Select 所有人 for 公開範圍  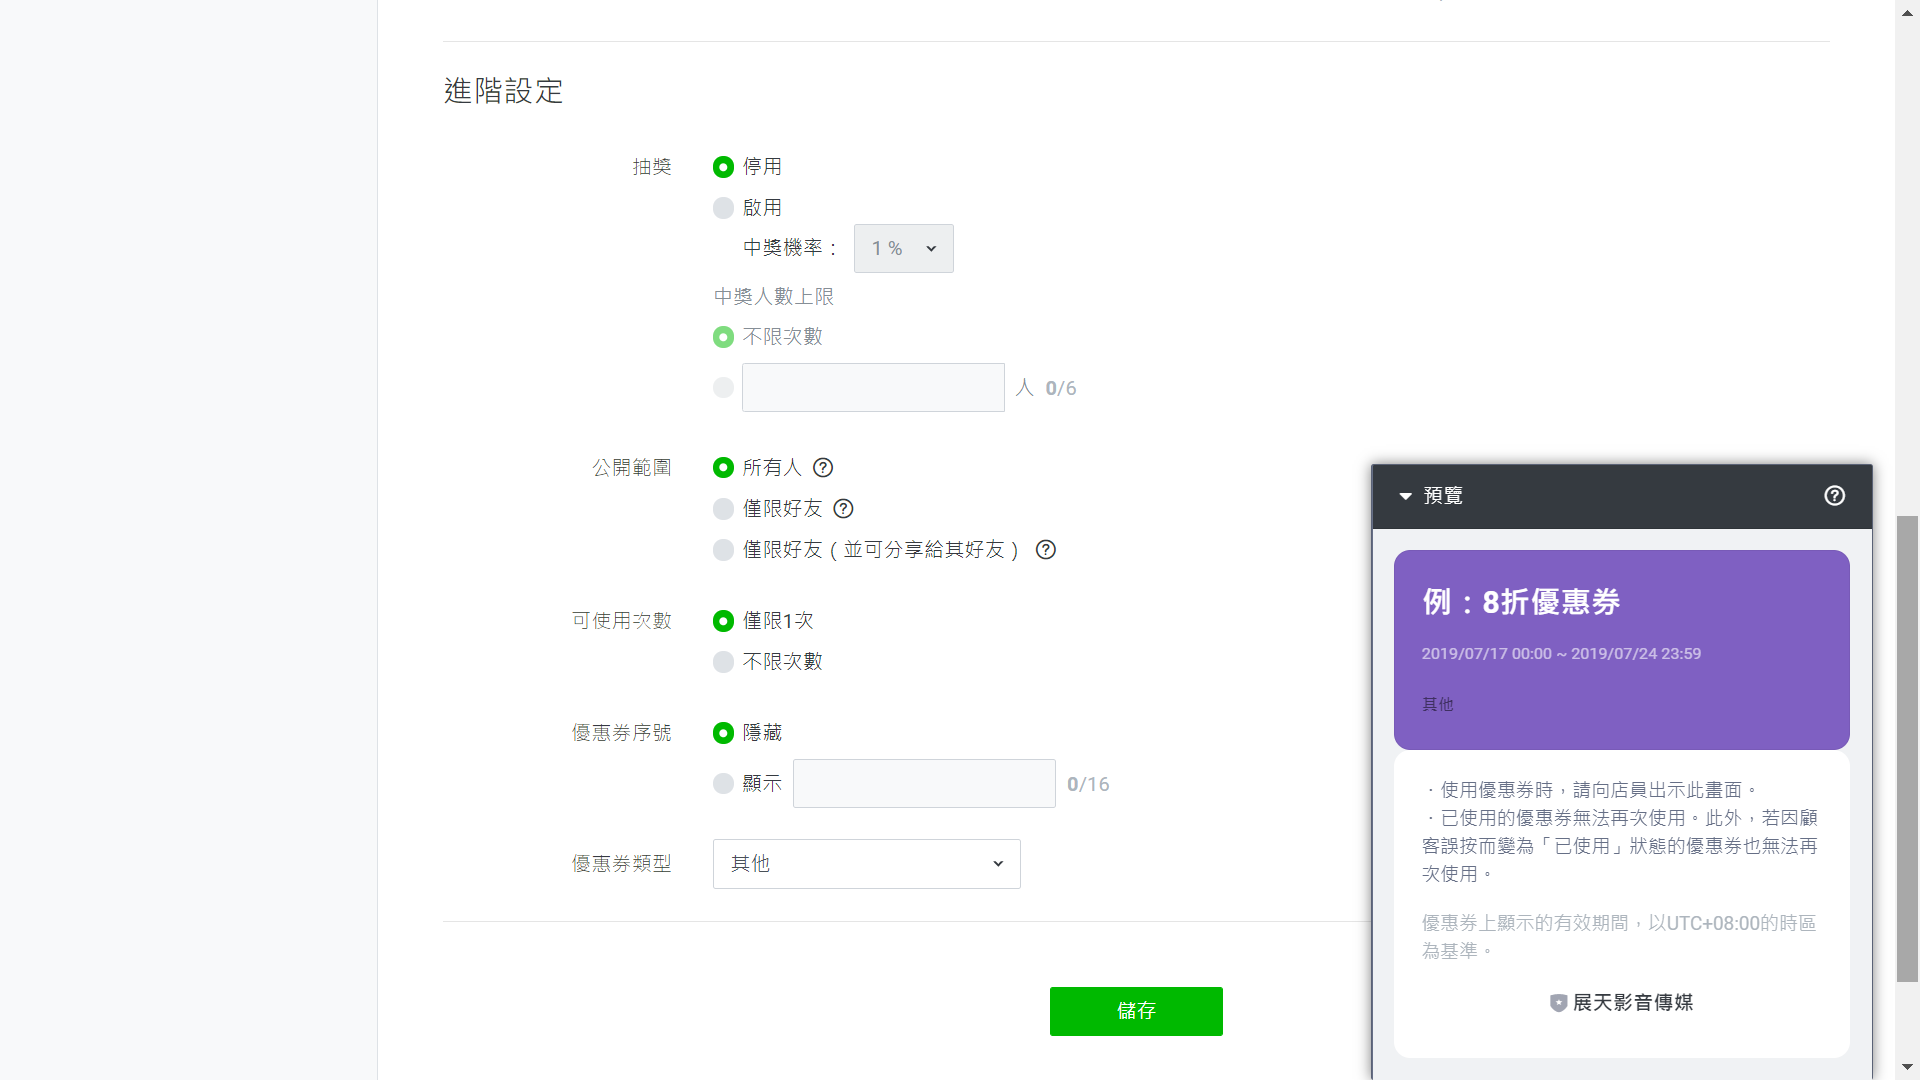point(723,468)
